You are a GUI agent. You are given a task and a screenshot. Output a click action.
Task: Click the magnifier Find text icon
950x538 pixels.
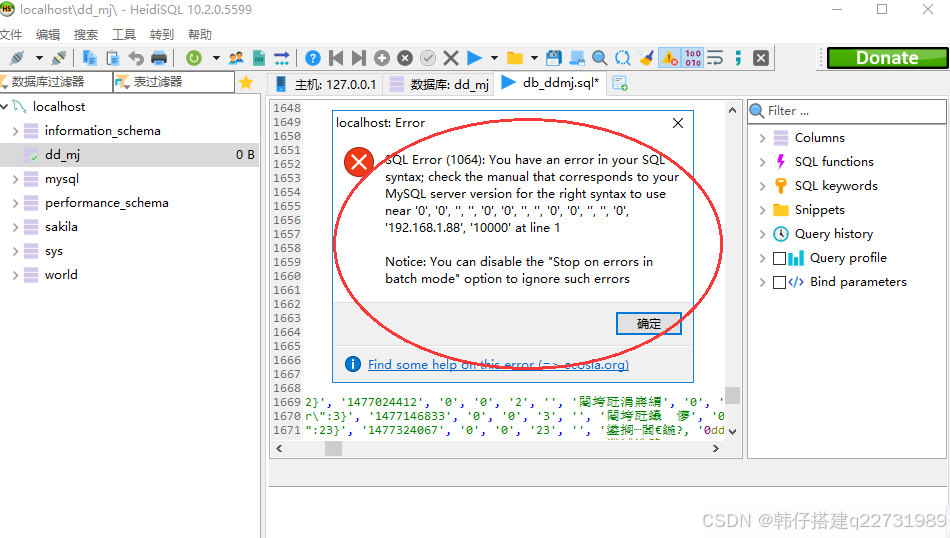tap(600, 58)
